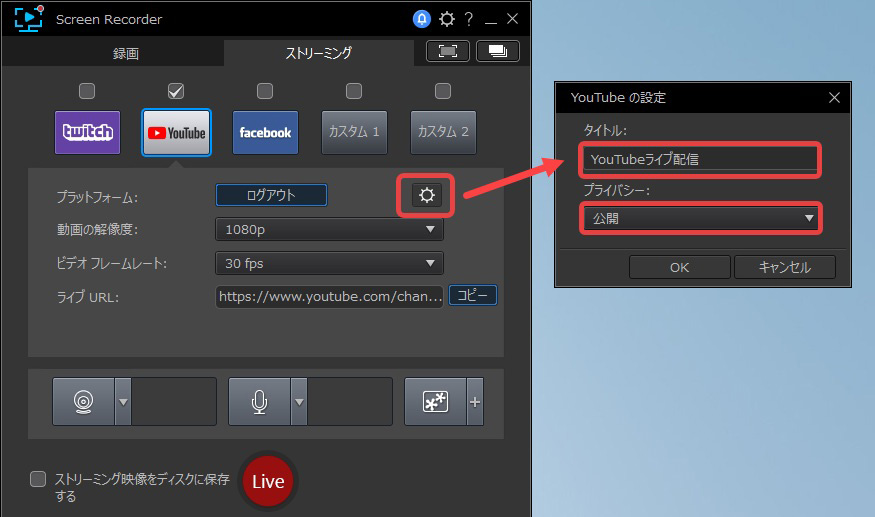Open the 動画の解像度 1080p dropdown
The height and width of the screenshot is (517, 875).
329,229
